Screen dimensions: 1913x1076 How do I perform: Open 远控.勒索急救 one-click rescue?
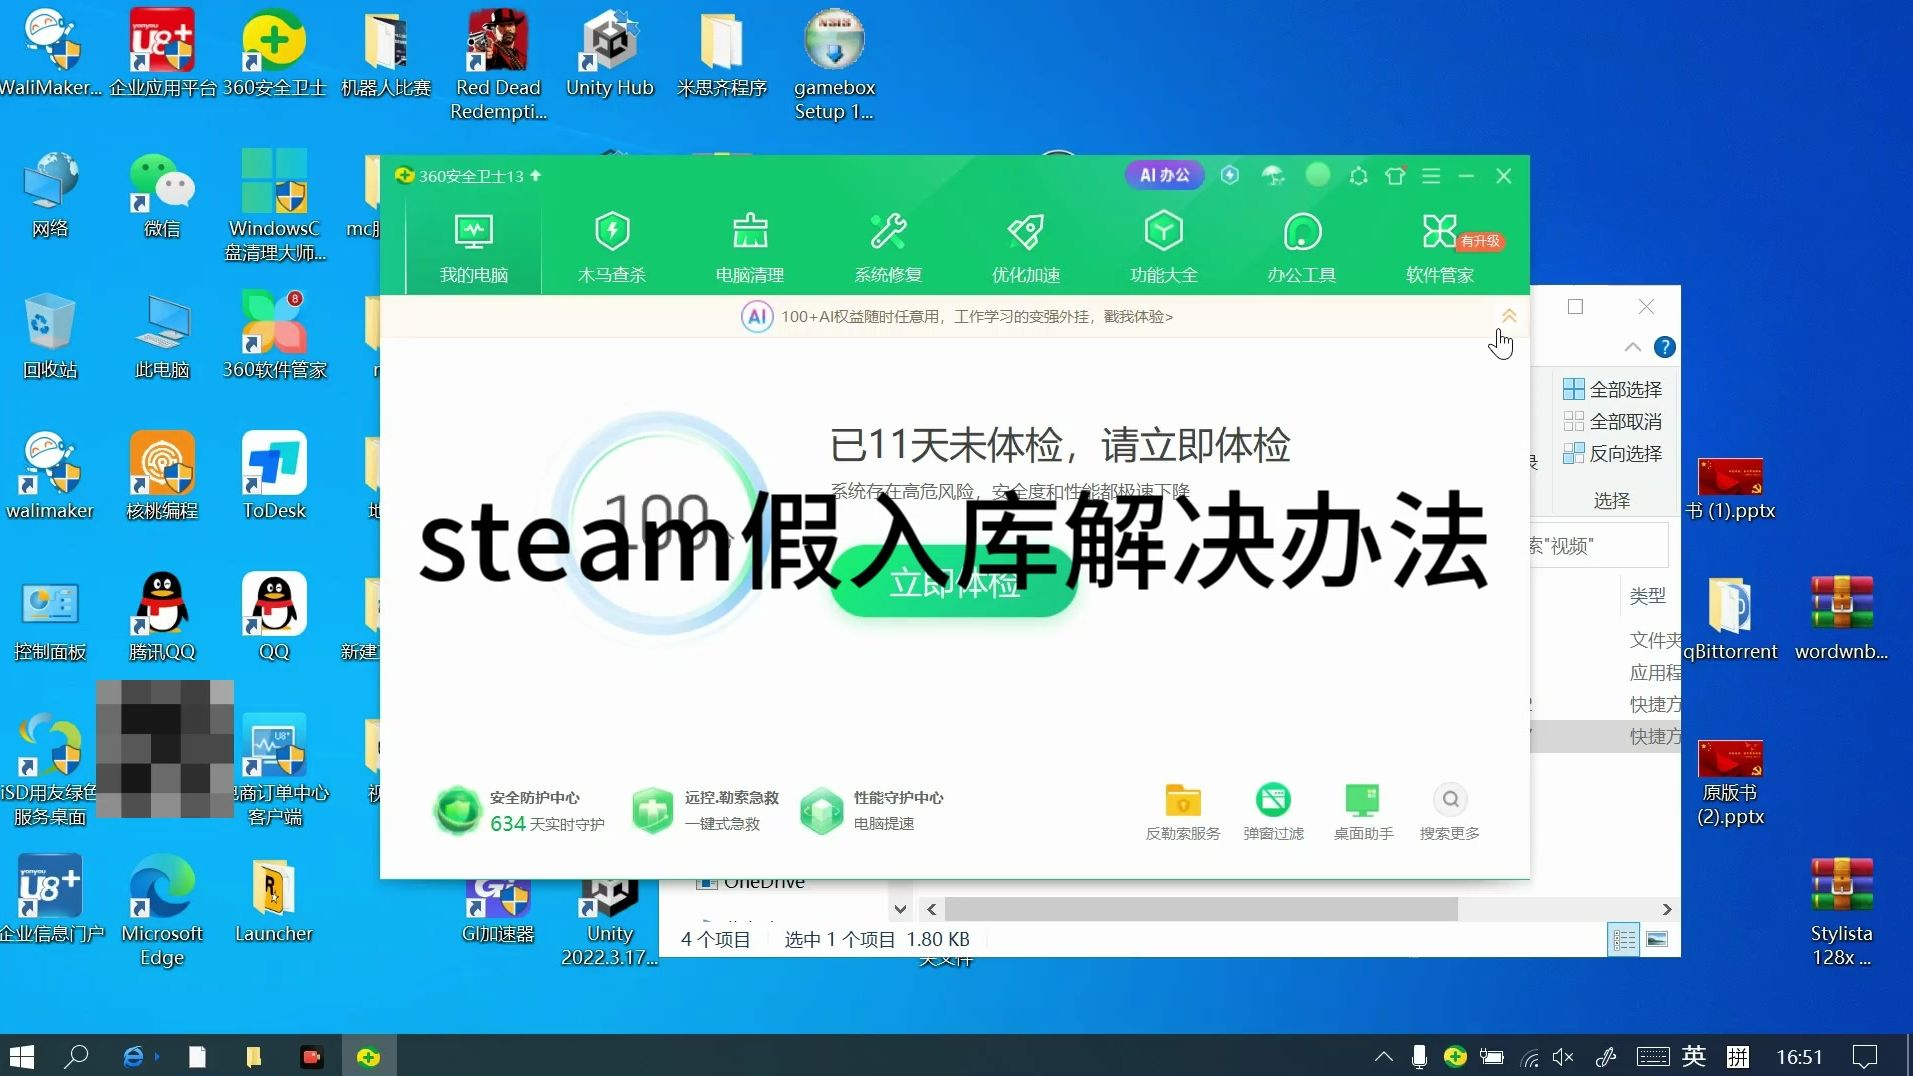(706, 810)
